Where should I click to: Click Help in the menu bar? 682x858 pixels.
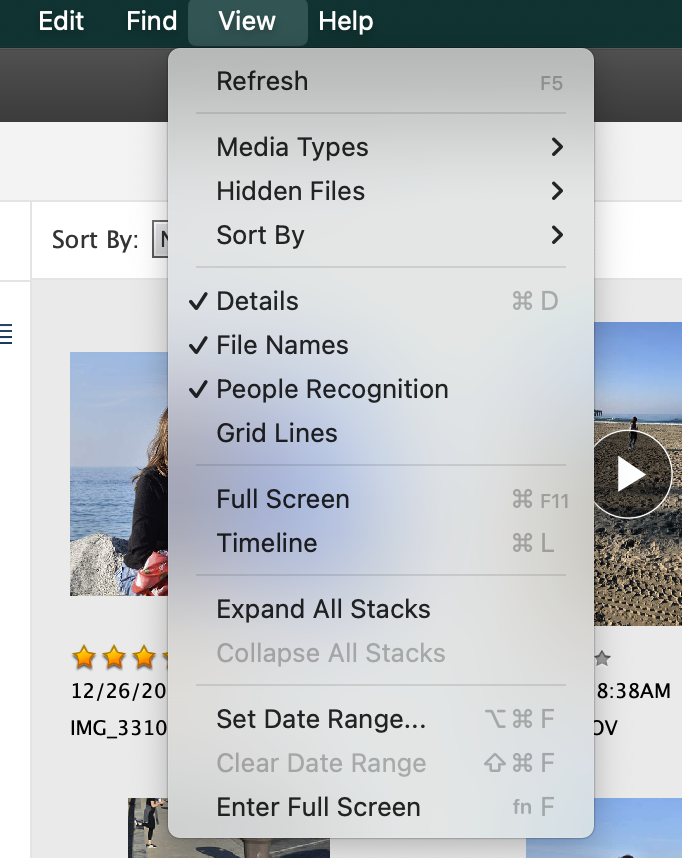click(x=346, y=21)
